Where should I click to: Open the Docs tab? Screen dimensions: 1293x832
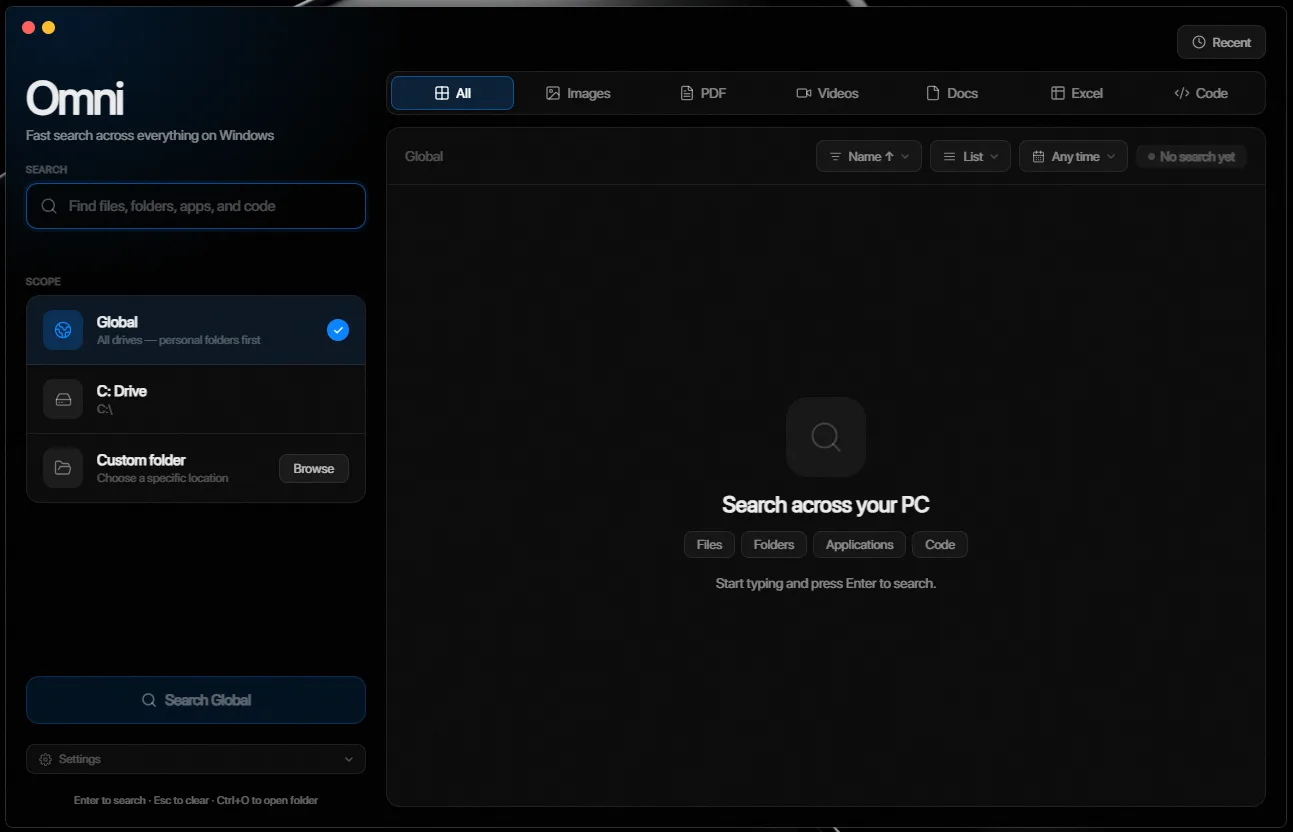pyautogui.click(x=952, y=93)
